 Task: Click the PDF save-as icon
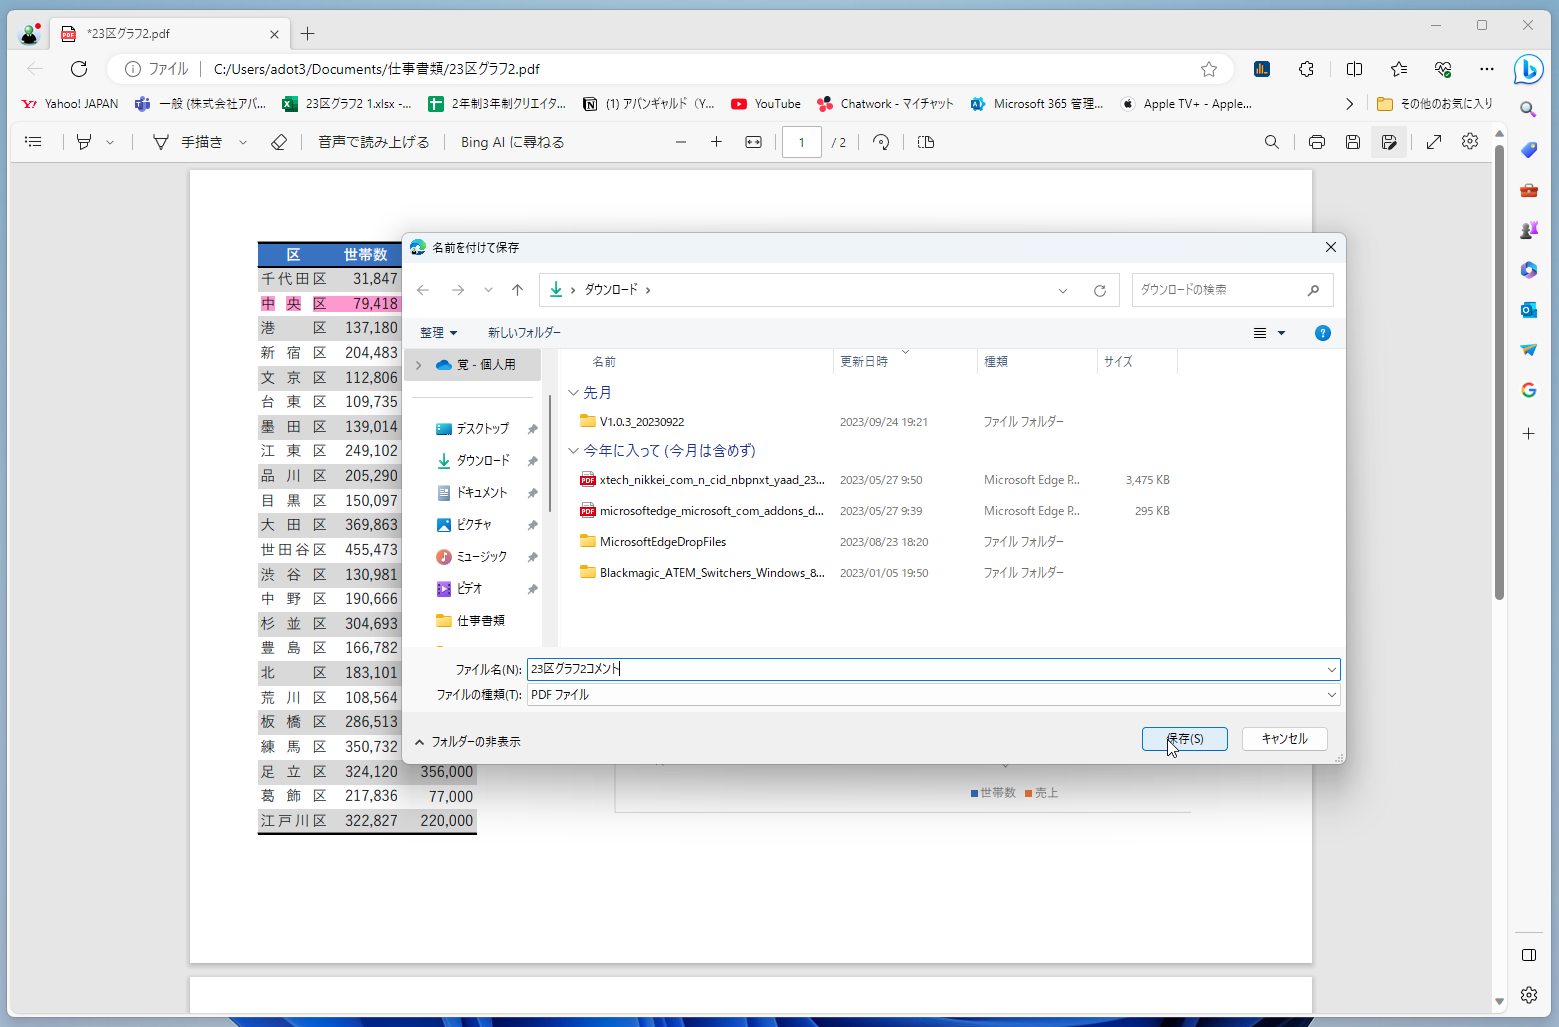pos(1389,142)
